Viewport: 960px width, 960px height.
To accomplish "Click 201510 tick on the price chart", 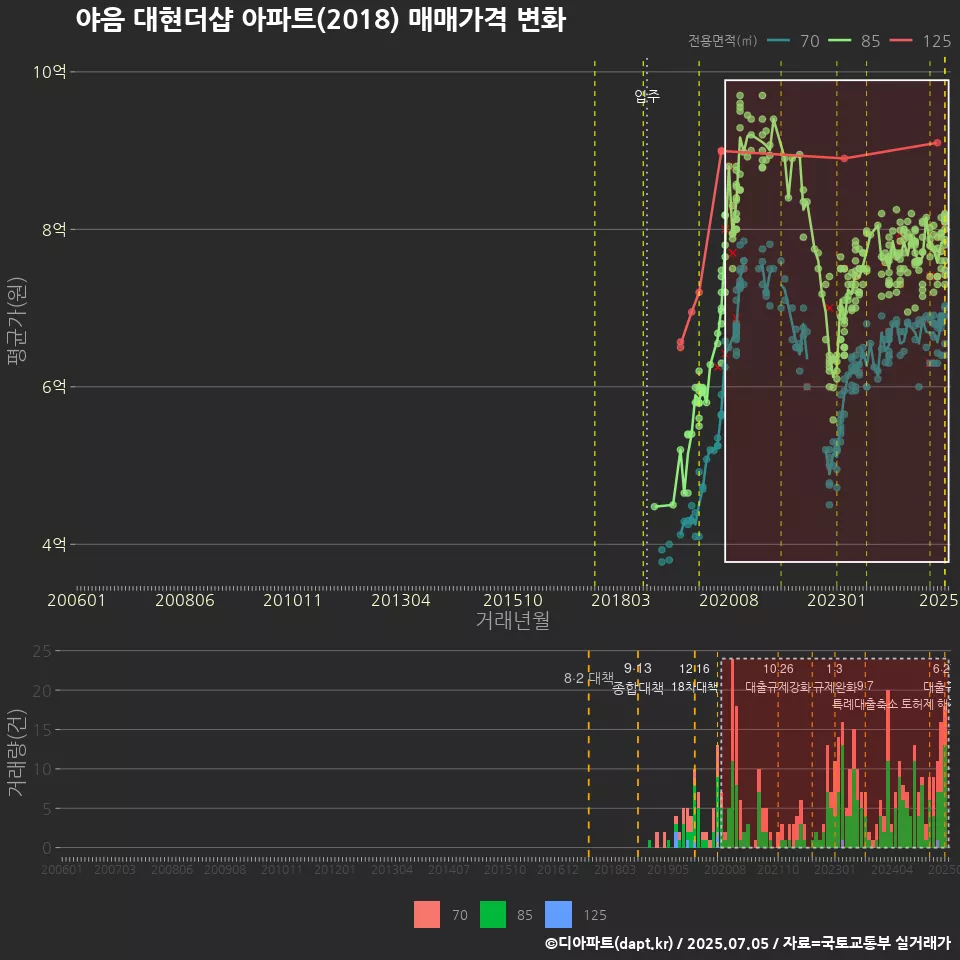I will pyautogui.click(x=513, y=600).
